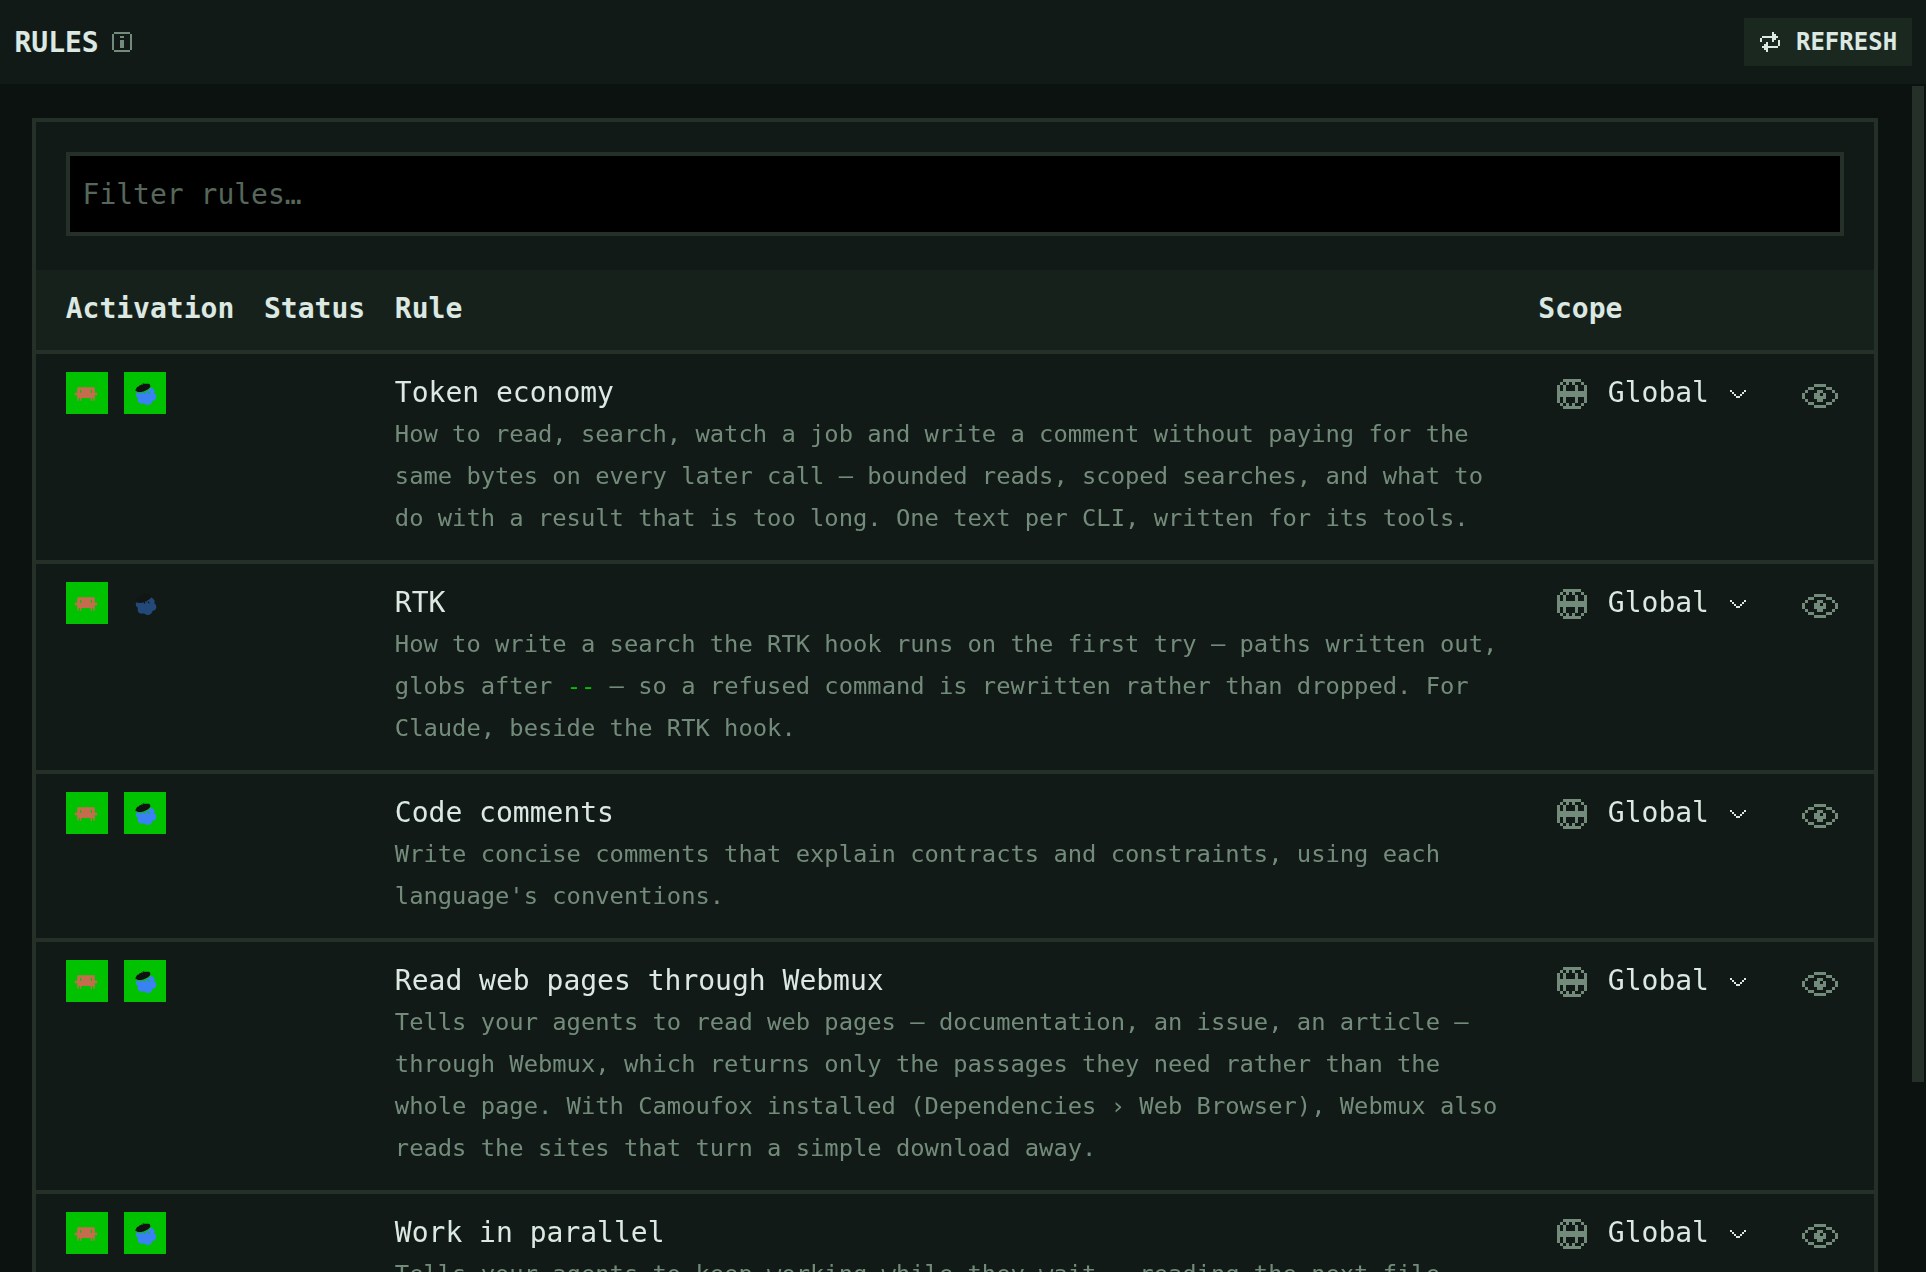Click the RULES heading text

[56, 42]
